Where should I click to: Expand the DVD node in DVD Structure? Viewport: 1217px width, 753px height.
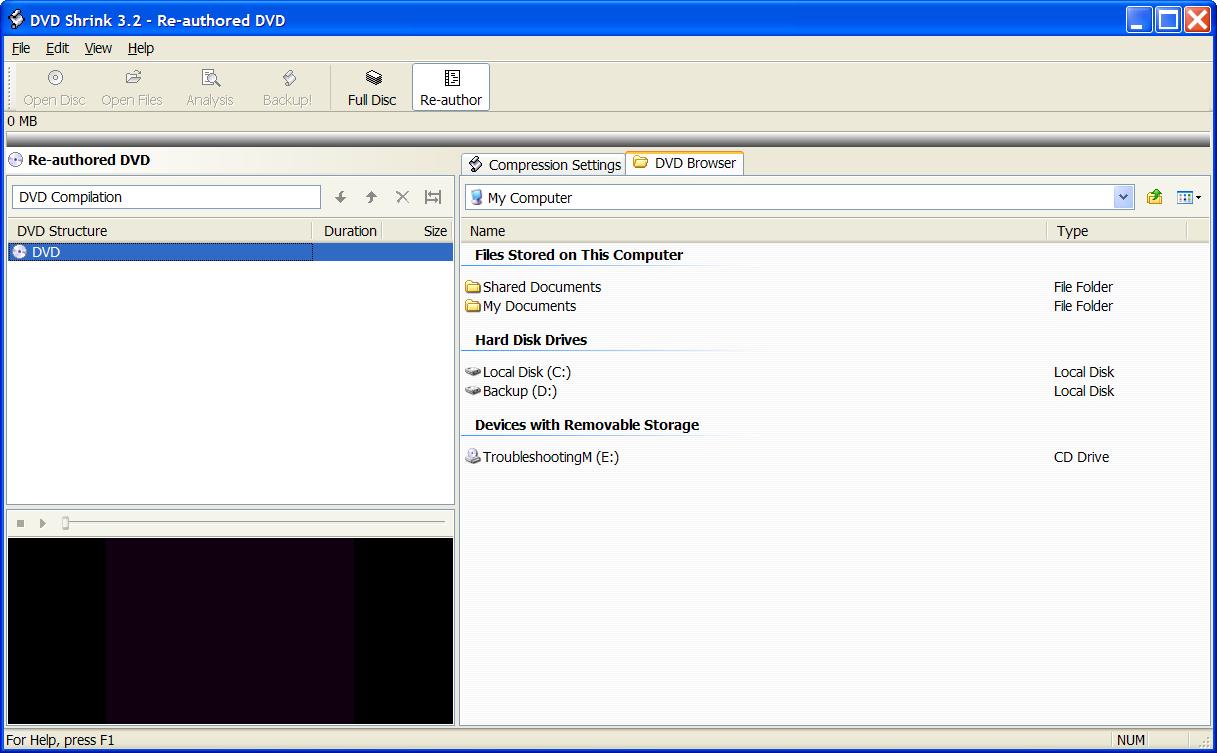click(20, 252)
